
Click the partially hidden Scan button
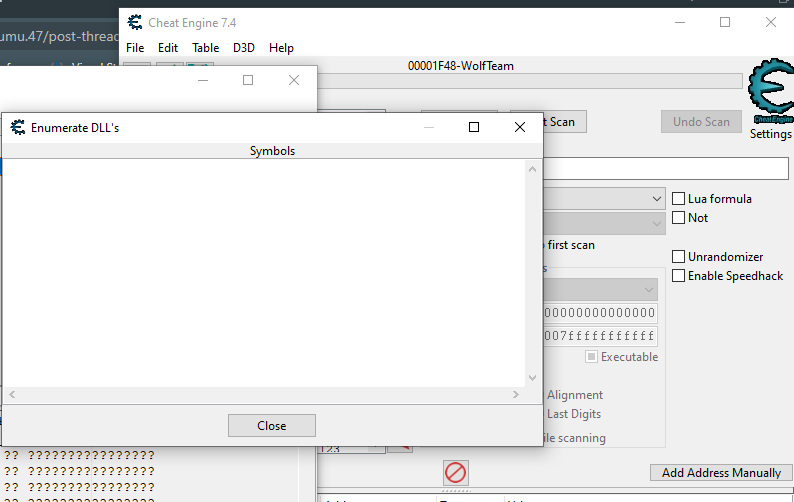point(564,122)
